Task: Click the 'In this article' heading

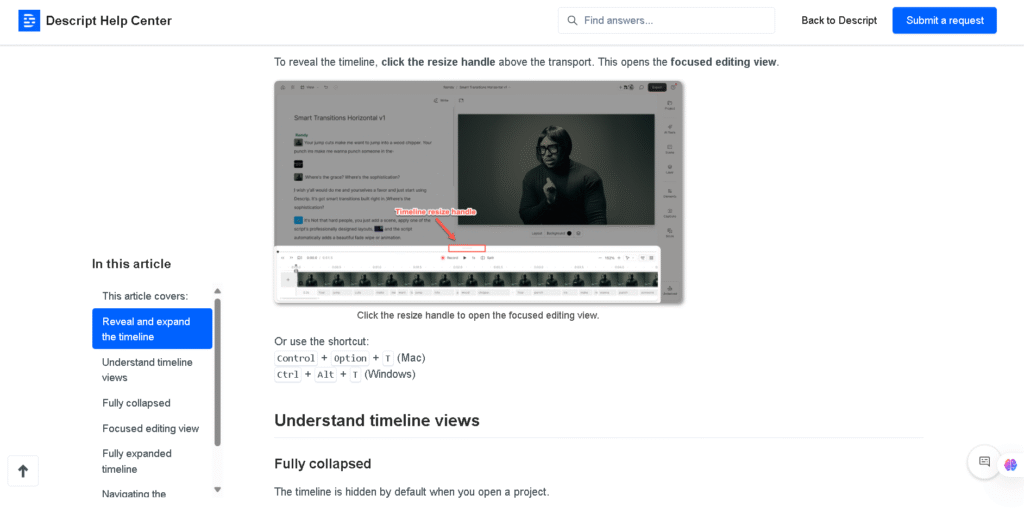Action: tap(131, 264)
